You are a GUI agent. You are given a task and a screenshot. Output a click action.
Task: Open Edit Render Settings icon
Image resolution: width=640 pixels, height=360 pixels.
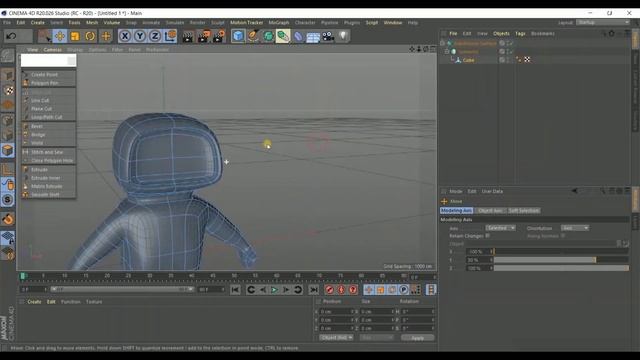[219, 36]
